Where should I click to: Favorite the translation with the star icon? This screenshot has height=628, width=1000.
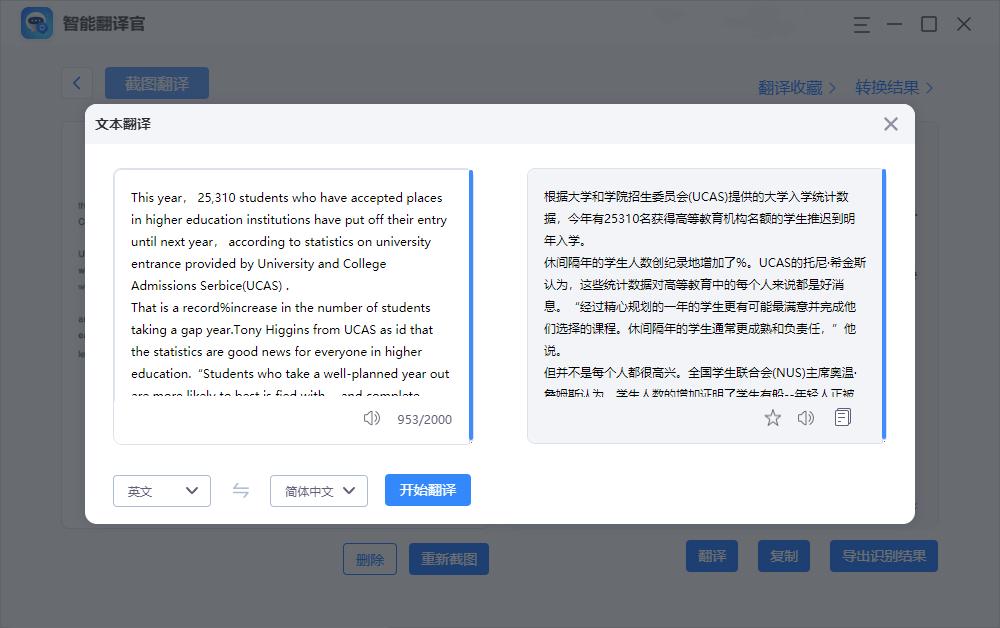tap(772, 418)
